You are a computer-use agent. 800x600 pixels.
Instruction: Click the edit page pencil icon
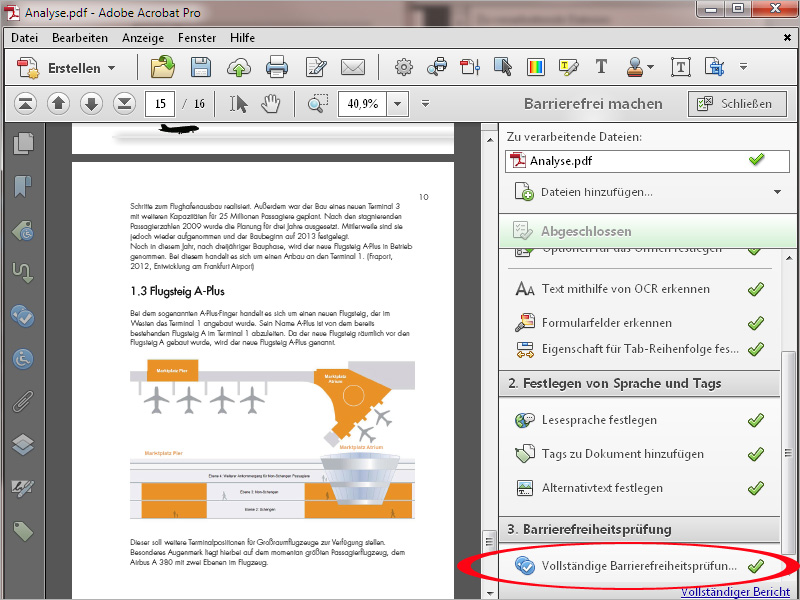[316, 67]
